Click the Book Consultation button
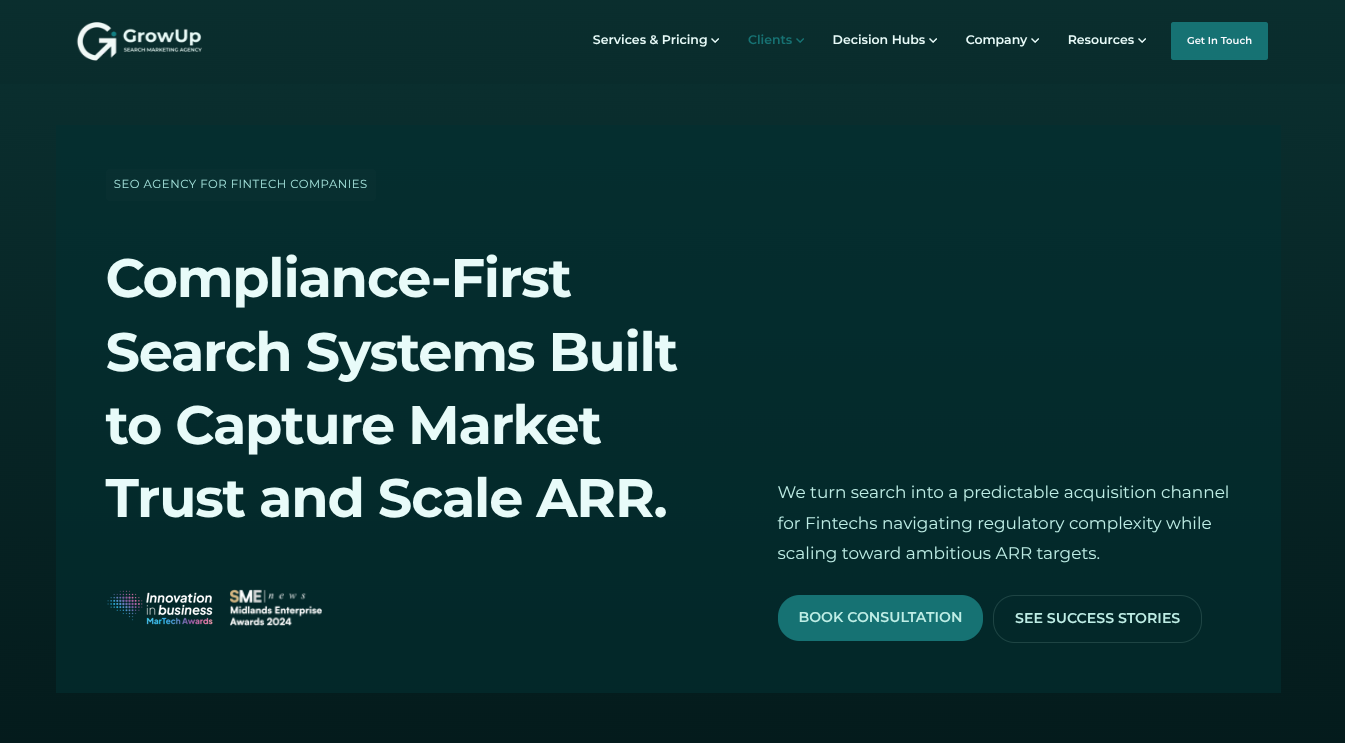The width and height of the screenshot is (1345, 743). (880, 617)
